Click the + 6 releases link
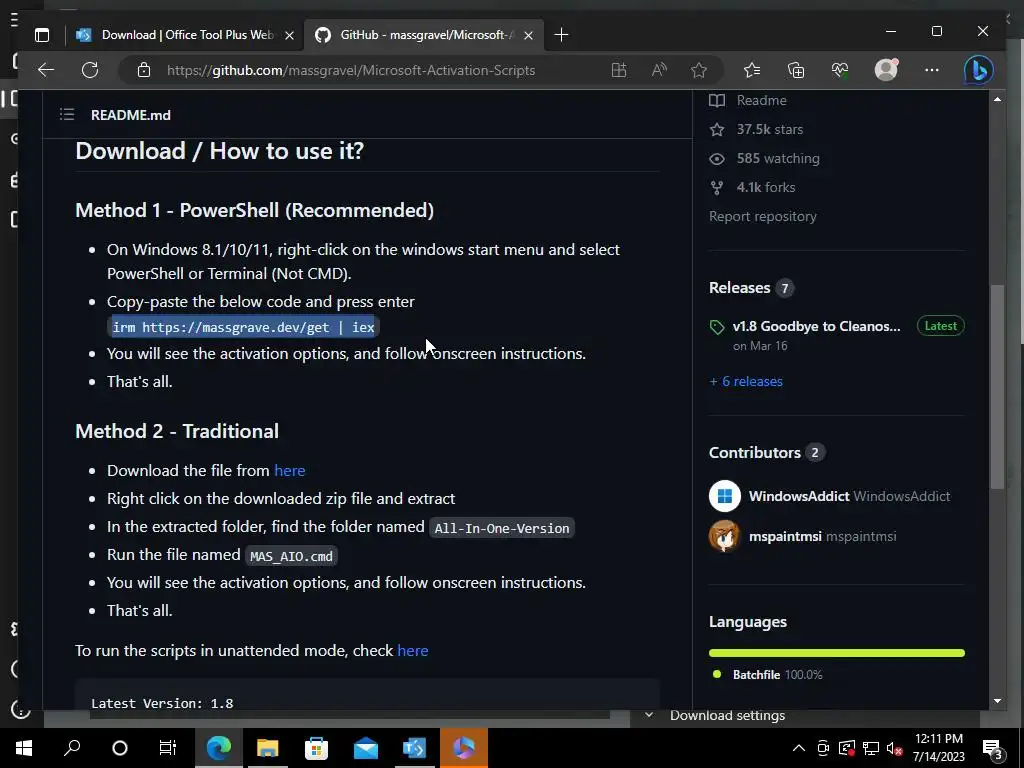This screenshot has width=1024, height=768. pos(746,381)
